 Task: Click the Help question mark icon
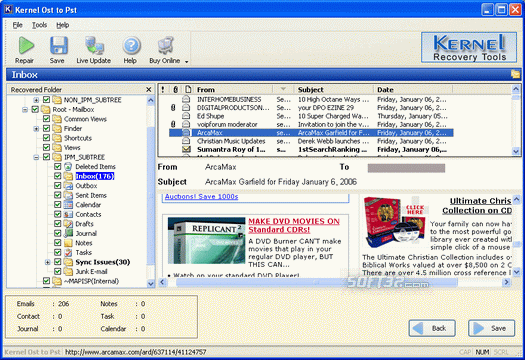point(131,46)
